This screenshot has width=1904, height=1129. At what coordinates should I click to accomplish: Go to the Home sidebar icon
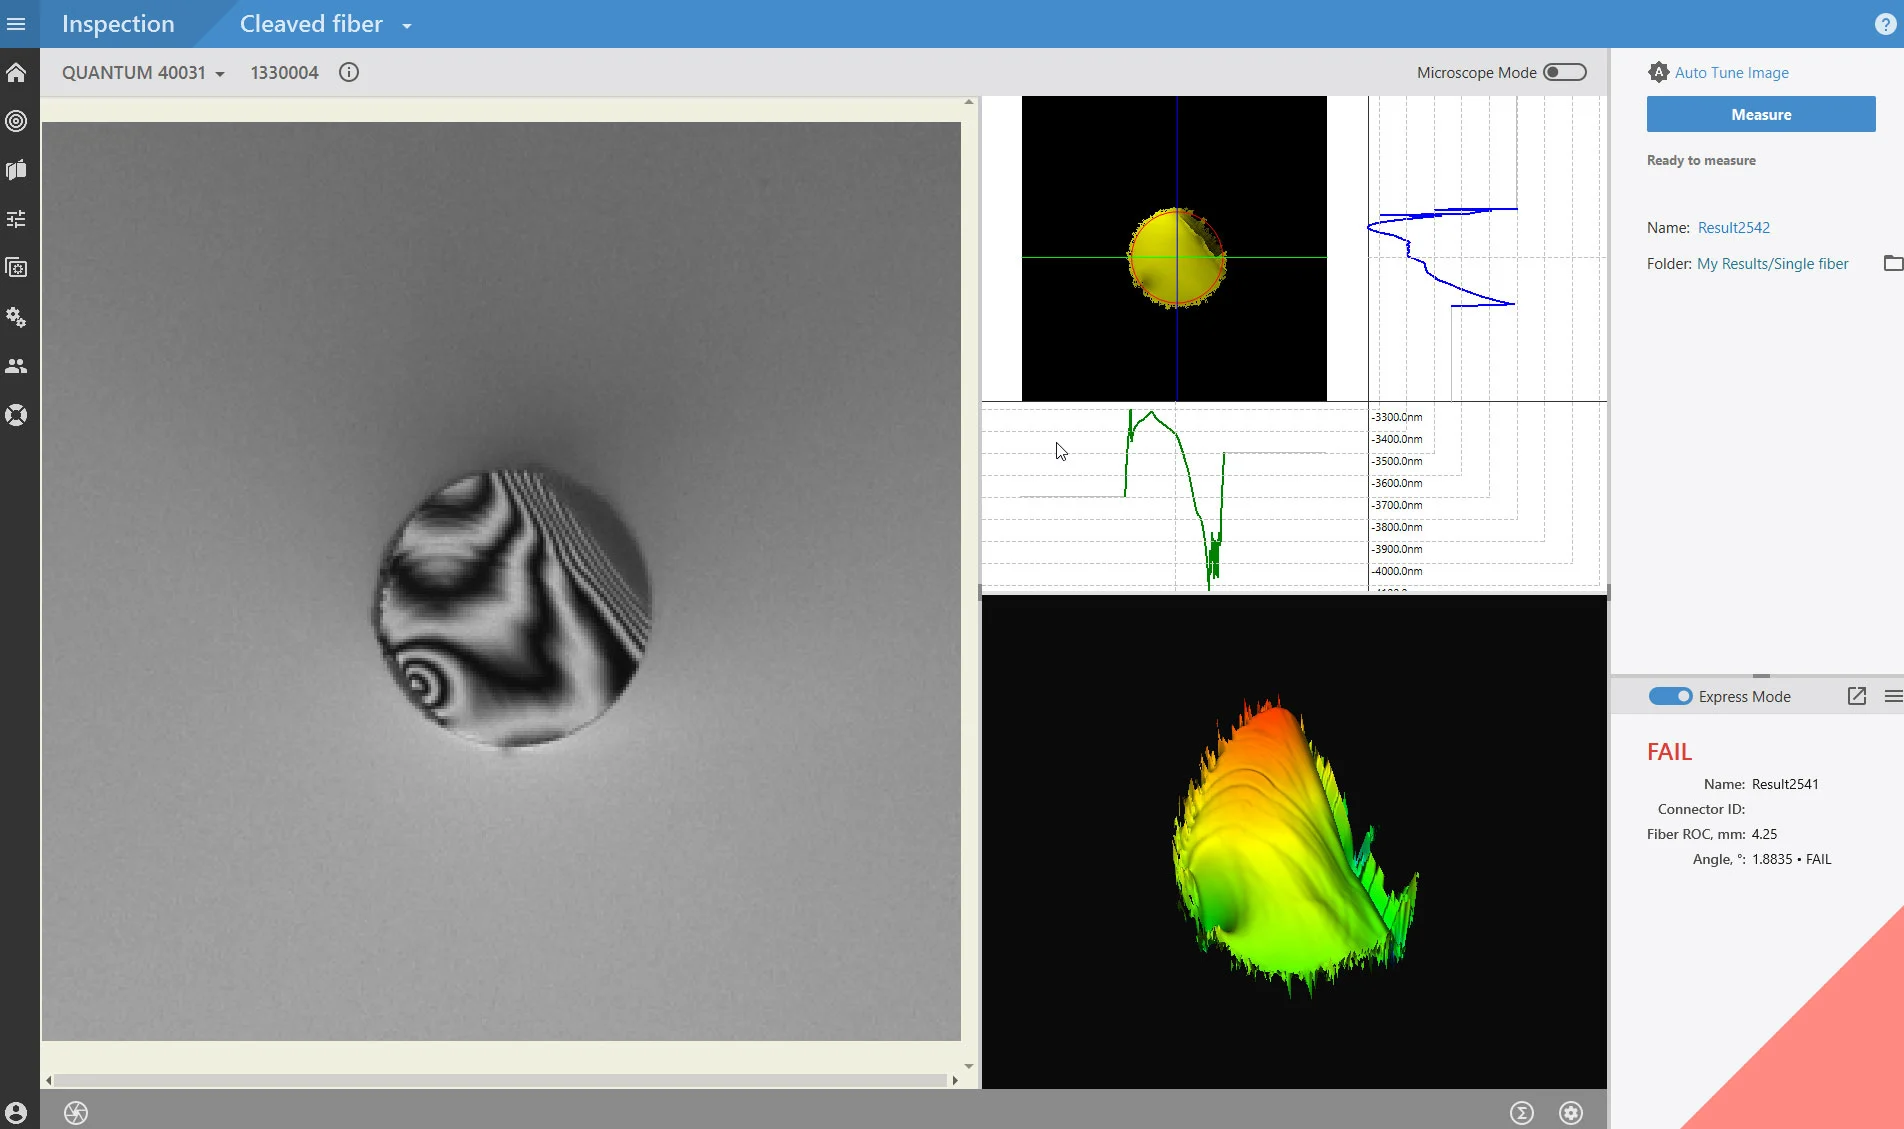[x=16, y=73]
